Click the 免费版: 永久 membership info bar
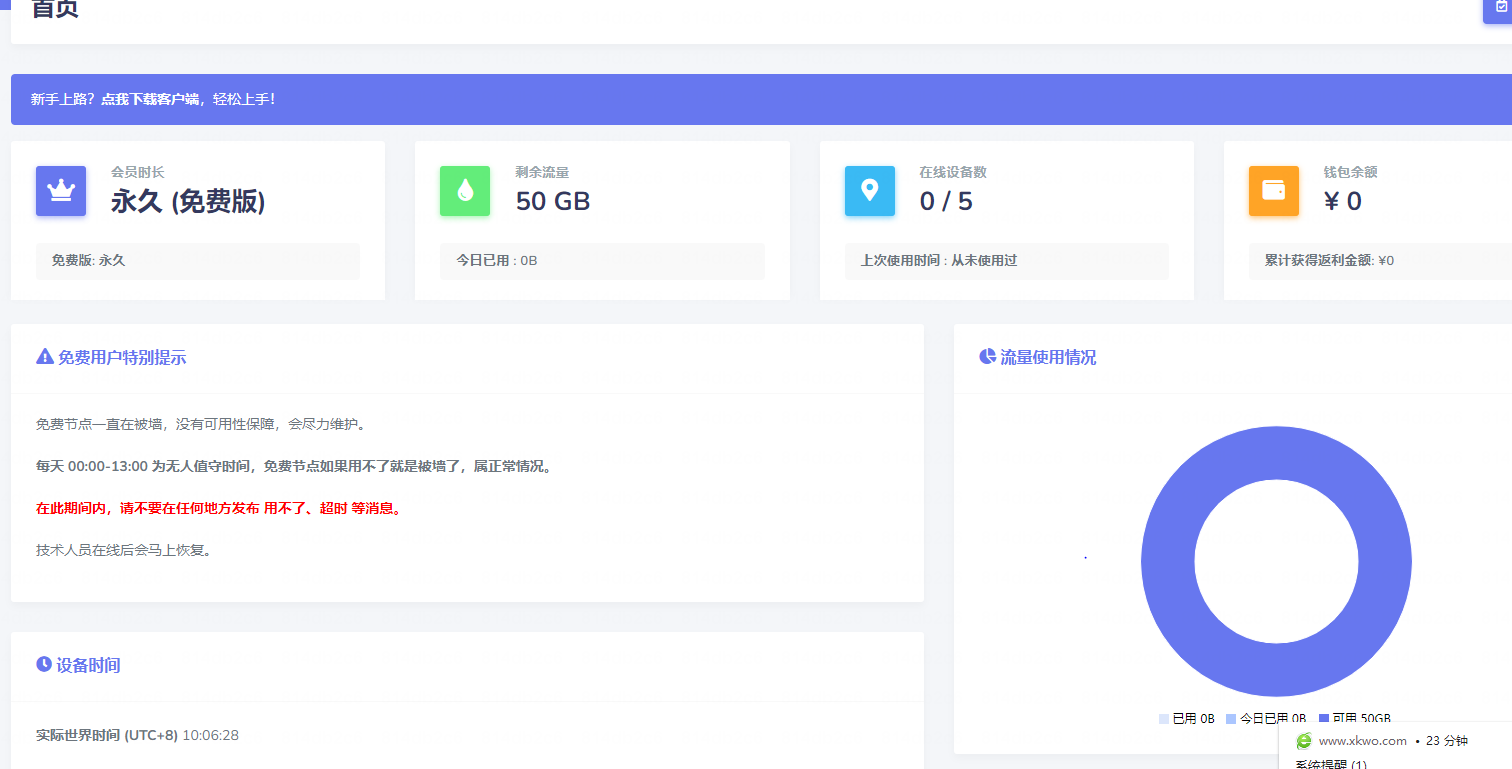This screenshot has height=769, width=1512. tap(198, 261)
